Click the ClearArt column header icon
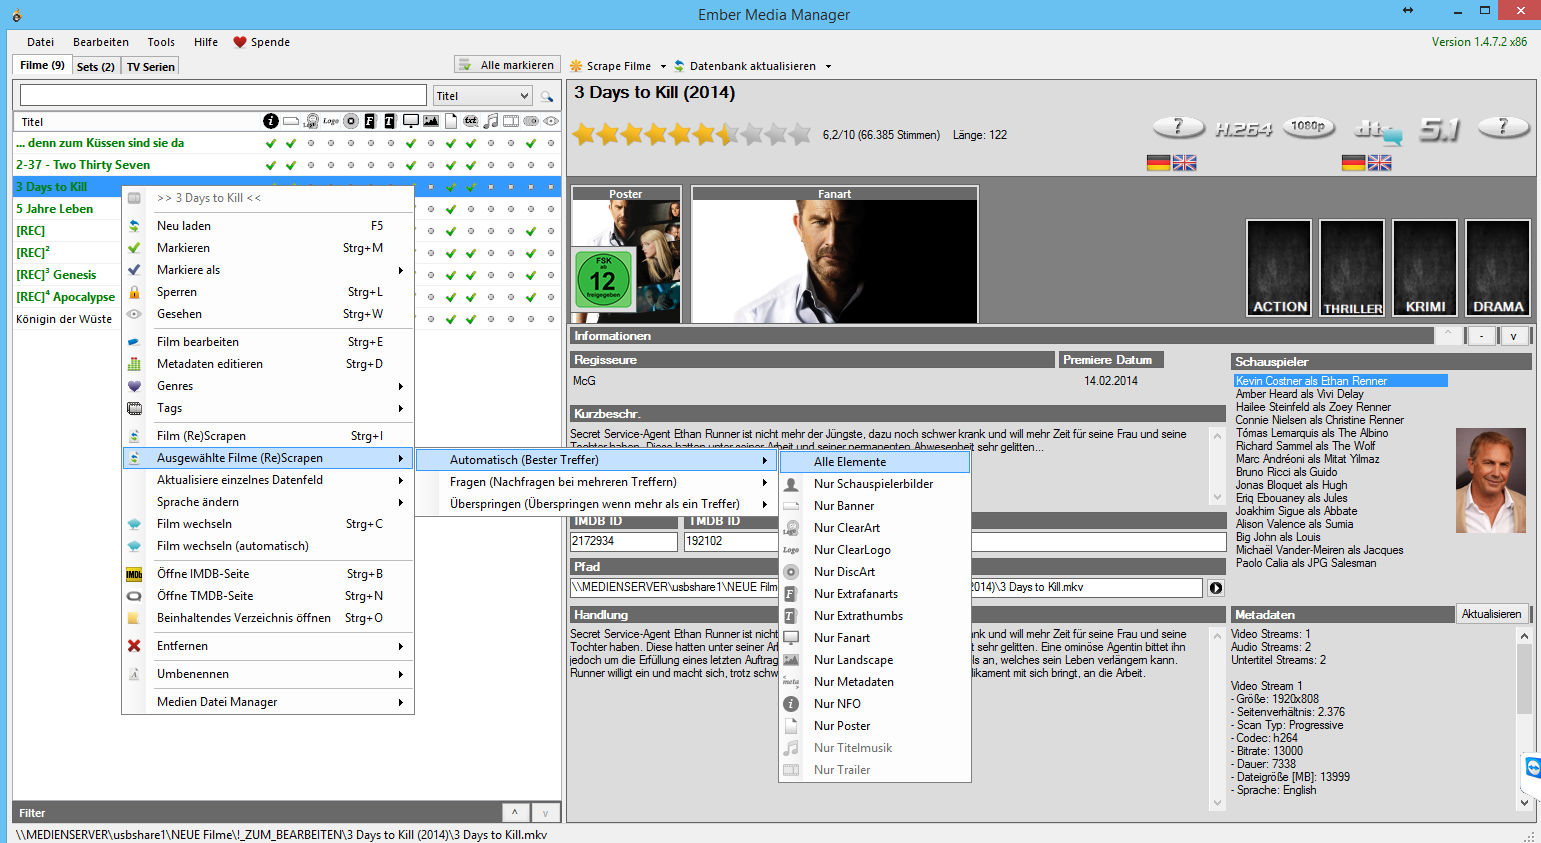This screenshot has width=1541, height=843. [311, 121]
